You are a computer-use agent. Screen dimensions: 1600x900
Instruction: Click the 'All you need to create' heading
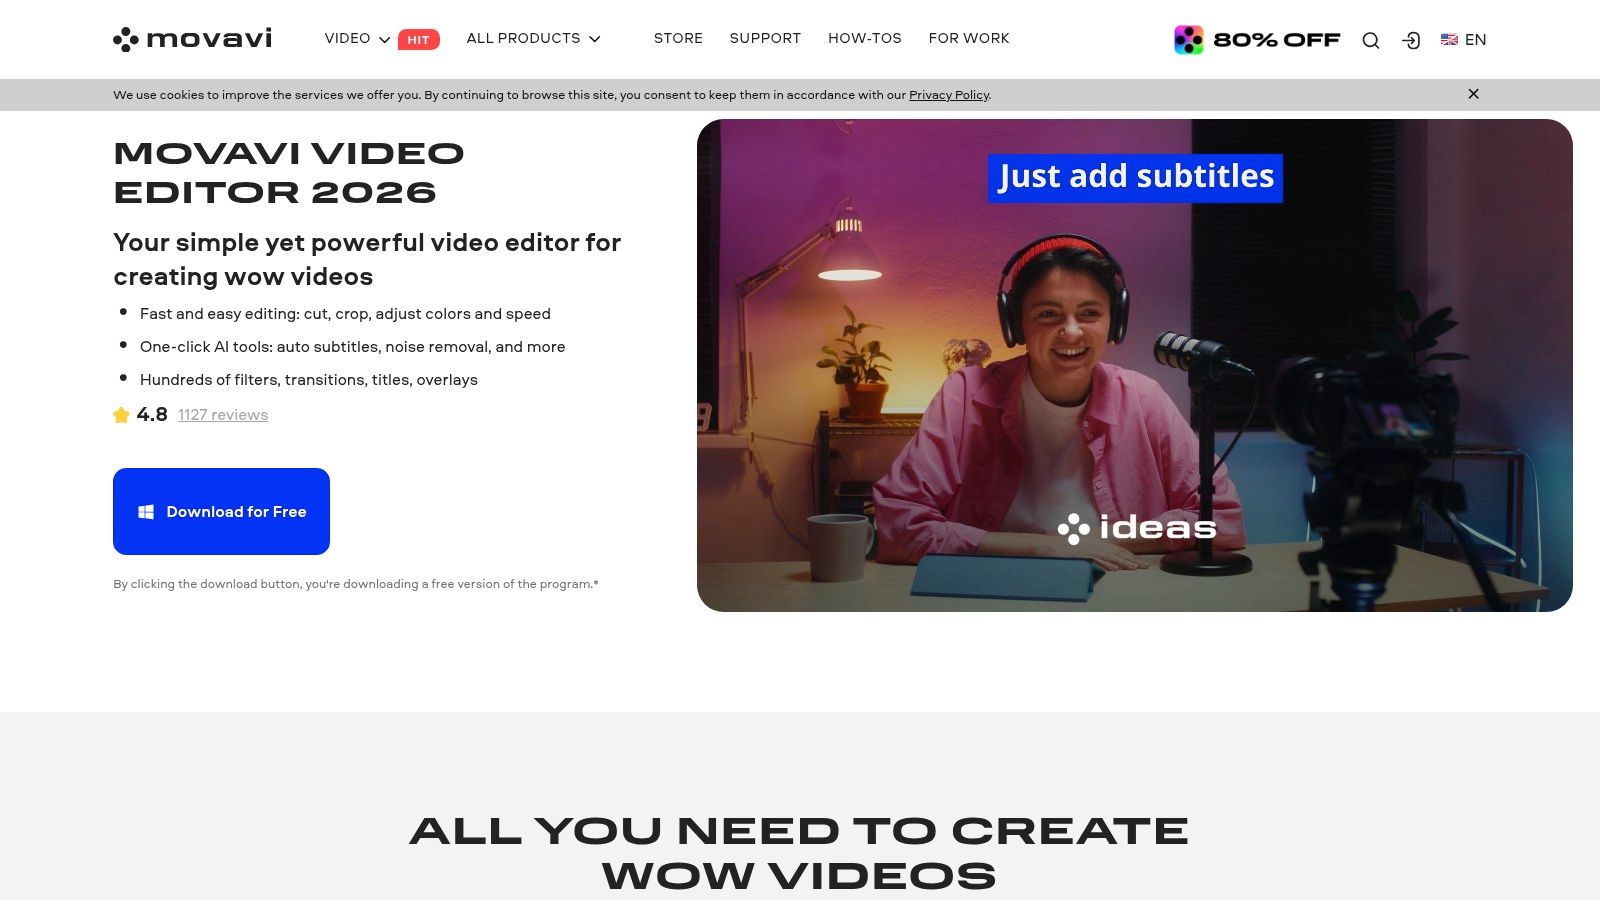799,852
